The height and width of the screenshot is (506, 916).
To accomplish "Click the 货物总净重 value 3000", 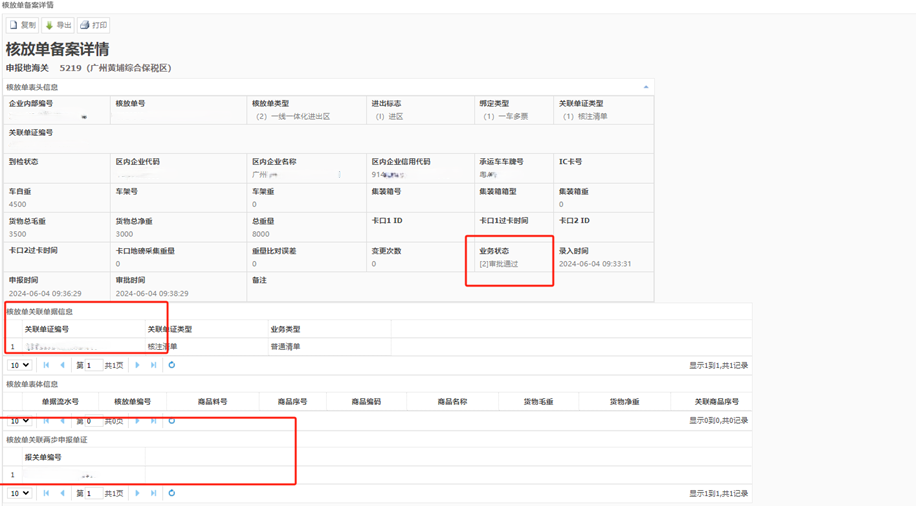I will point(124,234).
